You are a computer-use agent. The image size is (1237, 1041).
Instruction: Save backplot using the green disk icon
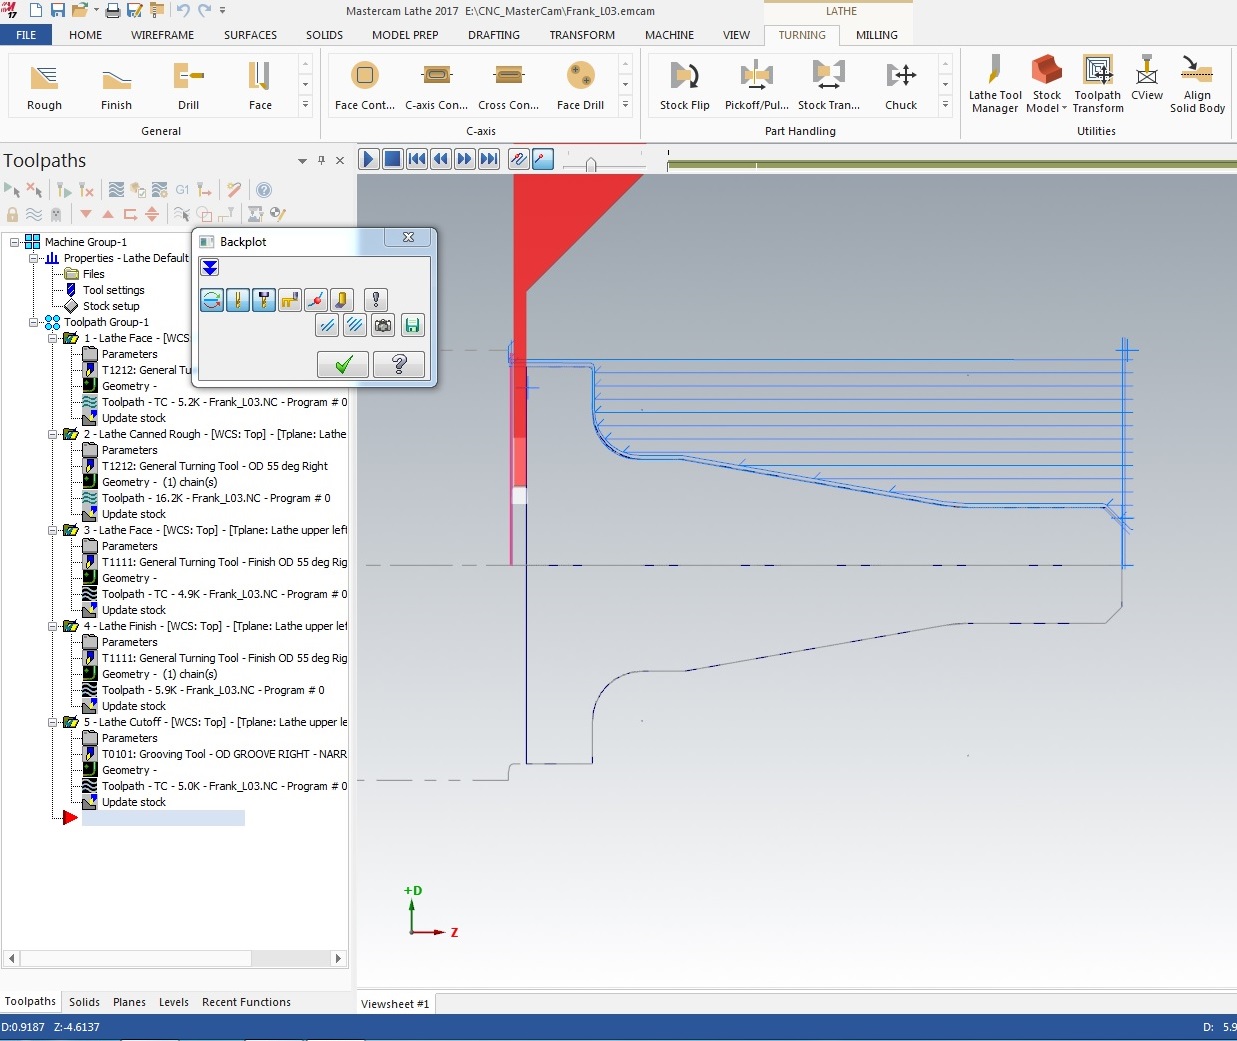click(412, 325)
